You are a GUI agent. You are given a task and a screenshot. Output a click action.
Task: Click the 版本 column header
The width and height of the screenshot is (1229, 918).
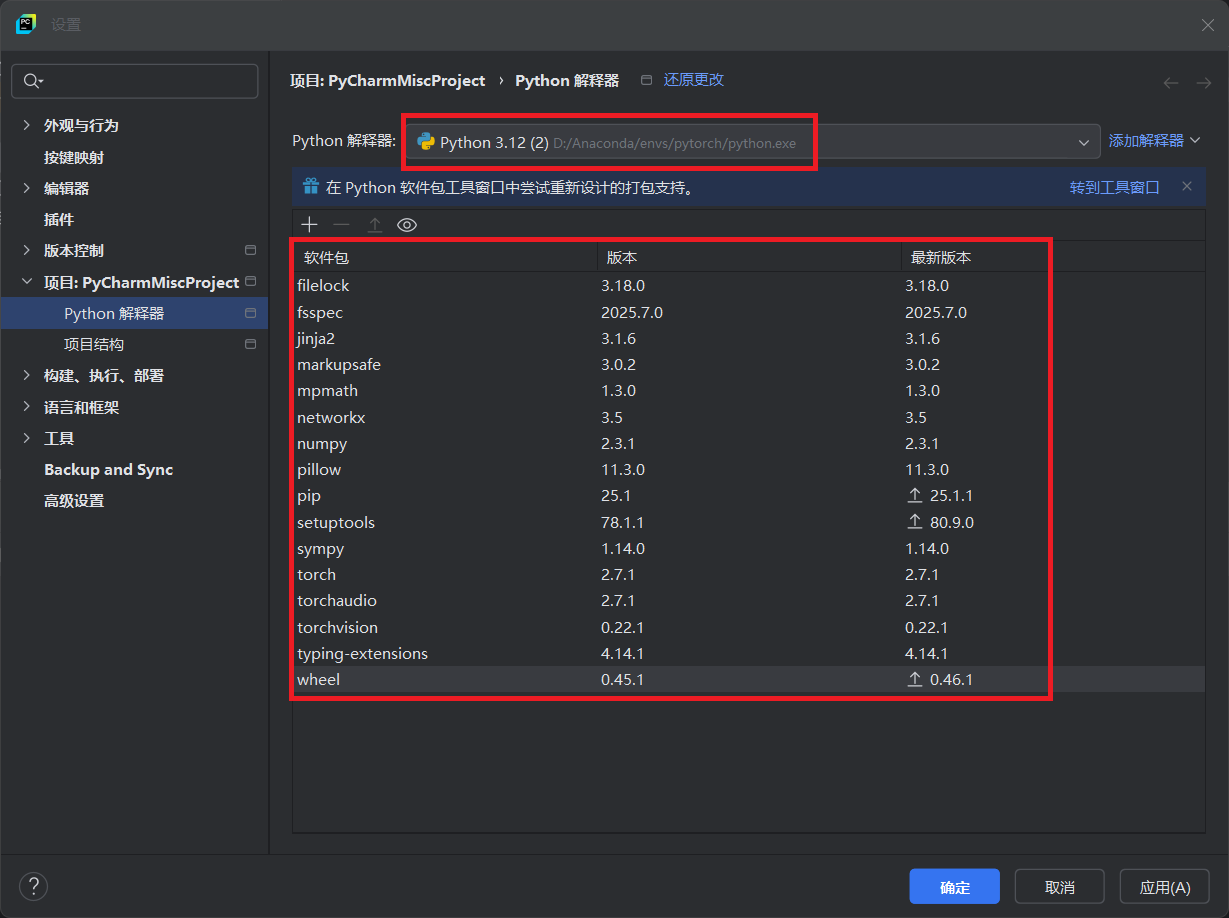pyautogui.click(x=749, y=257)
